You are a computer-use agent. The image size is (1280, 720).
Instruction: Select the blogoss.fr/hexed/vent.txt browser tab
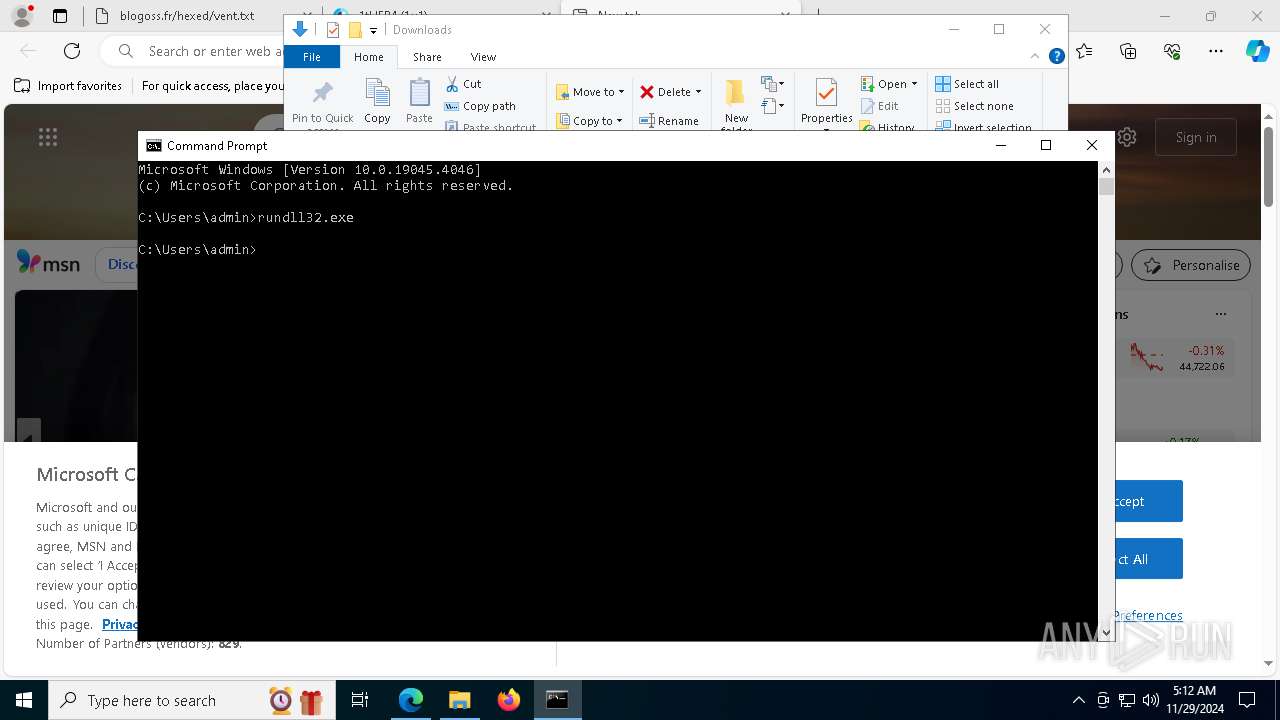click(185, 16)
